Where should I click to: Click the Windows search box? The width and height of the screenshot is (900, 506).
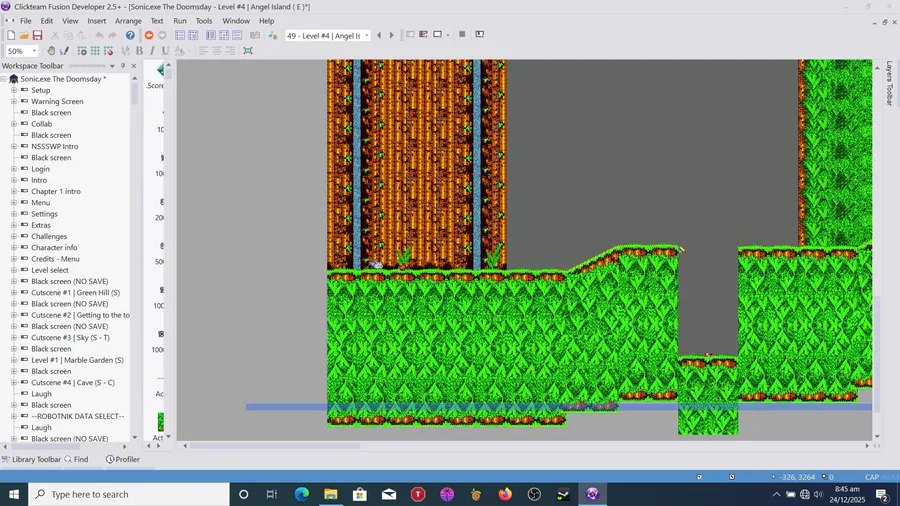tap(129, 494)
